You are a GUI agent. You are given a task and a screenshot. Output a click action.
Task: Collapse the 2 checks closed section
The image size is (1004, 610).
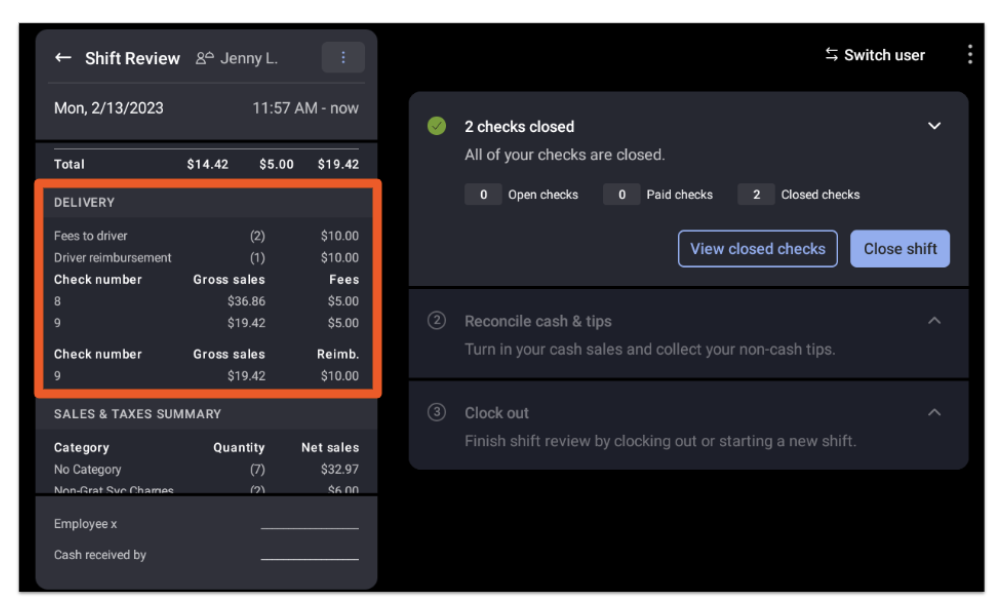point(934,126)
